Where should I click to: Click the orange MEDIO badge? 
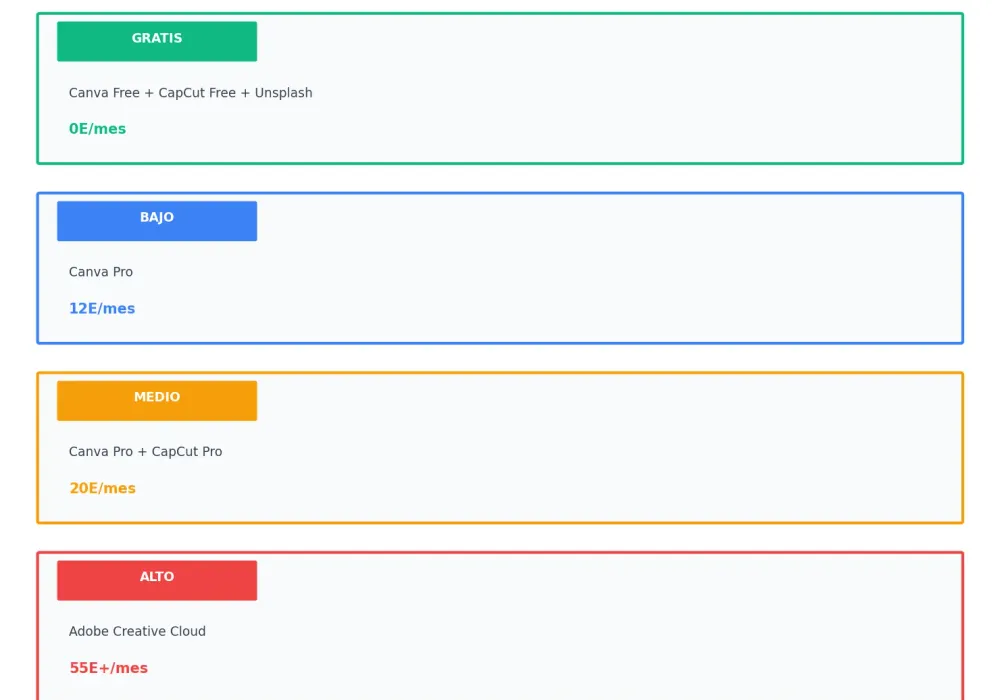157,401
